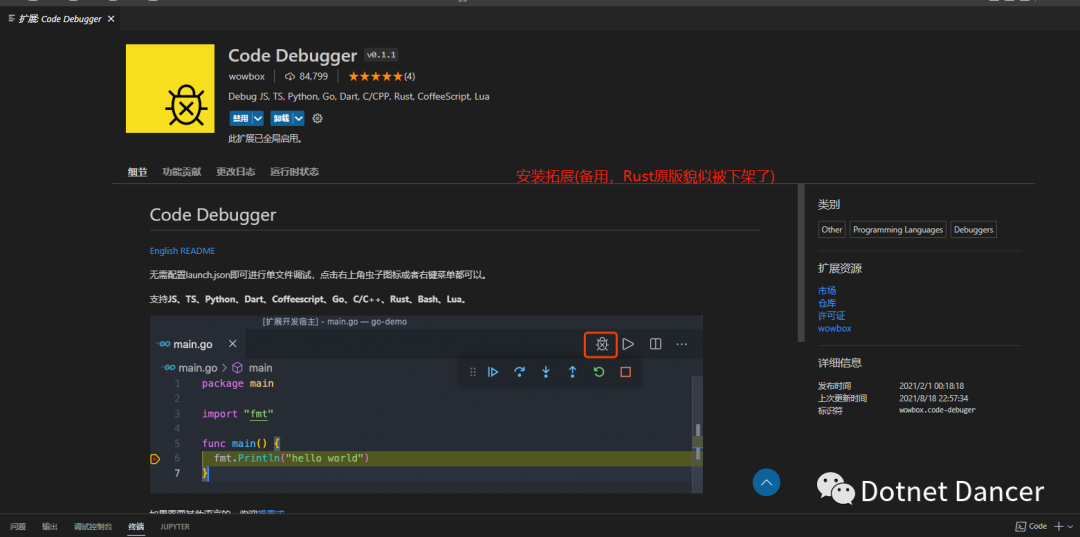This screenshot has height=537, width=1080.
Task: Select the JUPYTER panel tab
Action: [x=175, y=526]
